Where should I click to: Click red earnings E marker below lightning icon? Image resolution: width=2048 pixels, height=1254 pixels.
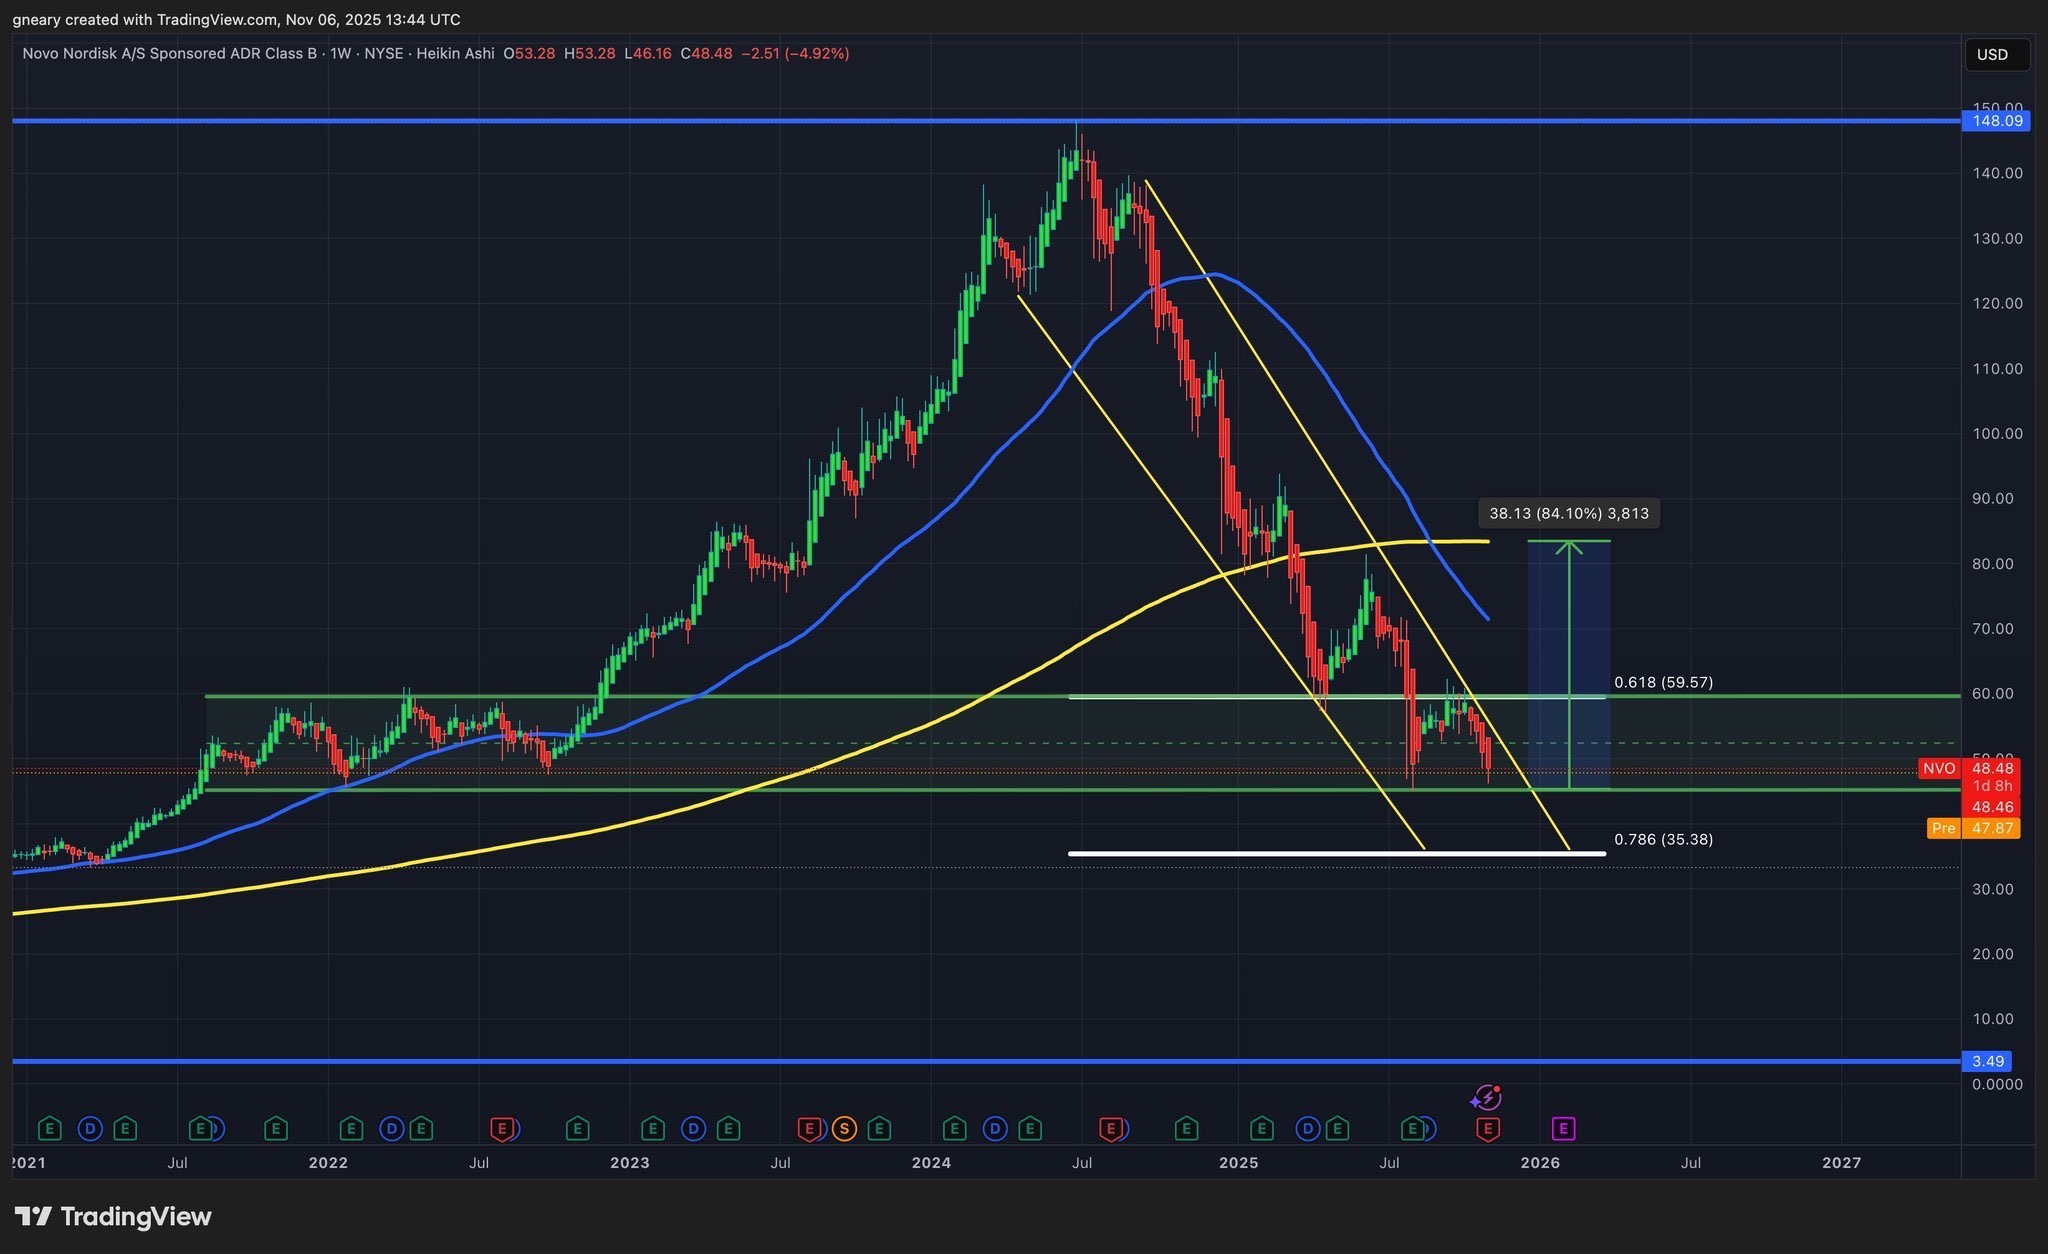click(x=1488, y=1129)
